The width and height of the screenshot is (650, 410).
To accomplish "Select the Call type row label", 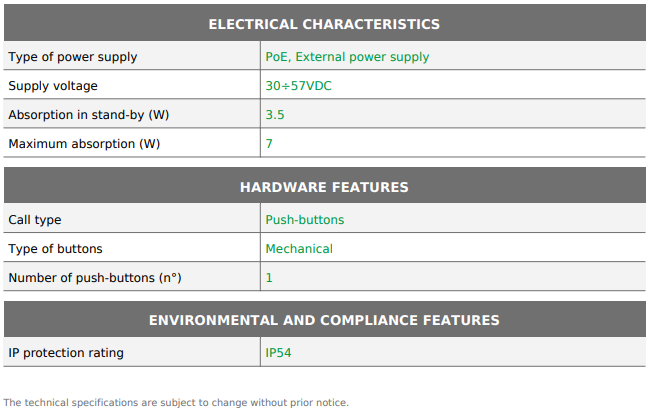I will pos(35,220).
